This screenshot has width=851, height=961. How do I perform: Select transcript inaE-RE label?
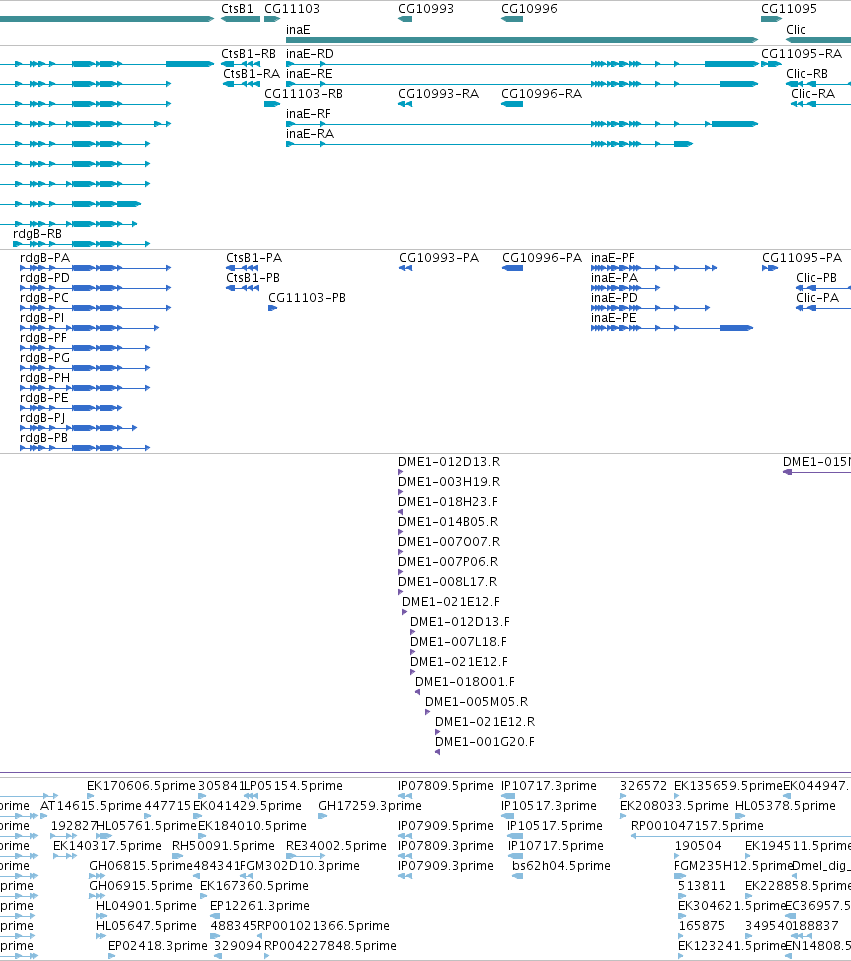(x=309, y=74)
